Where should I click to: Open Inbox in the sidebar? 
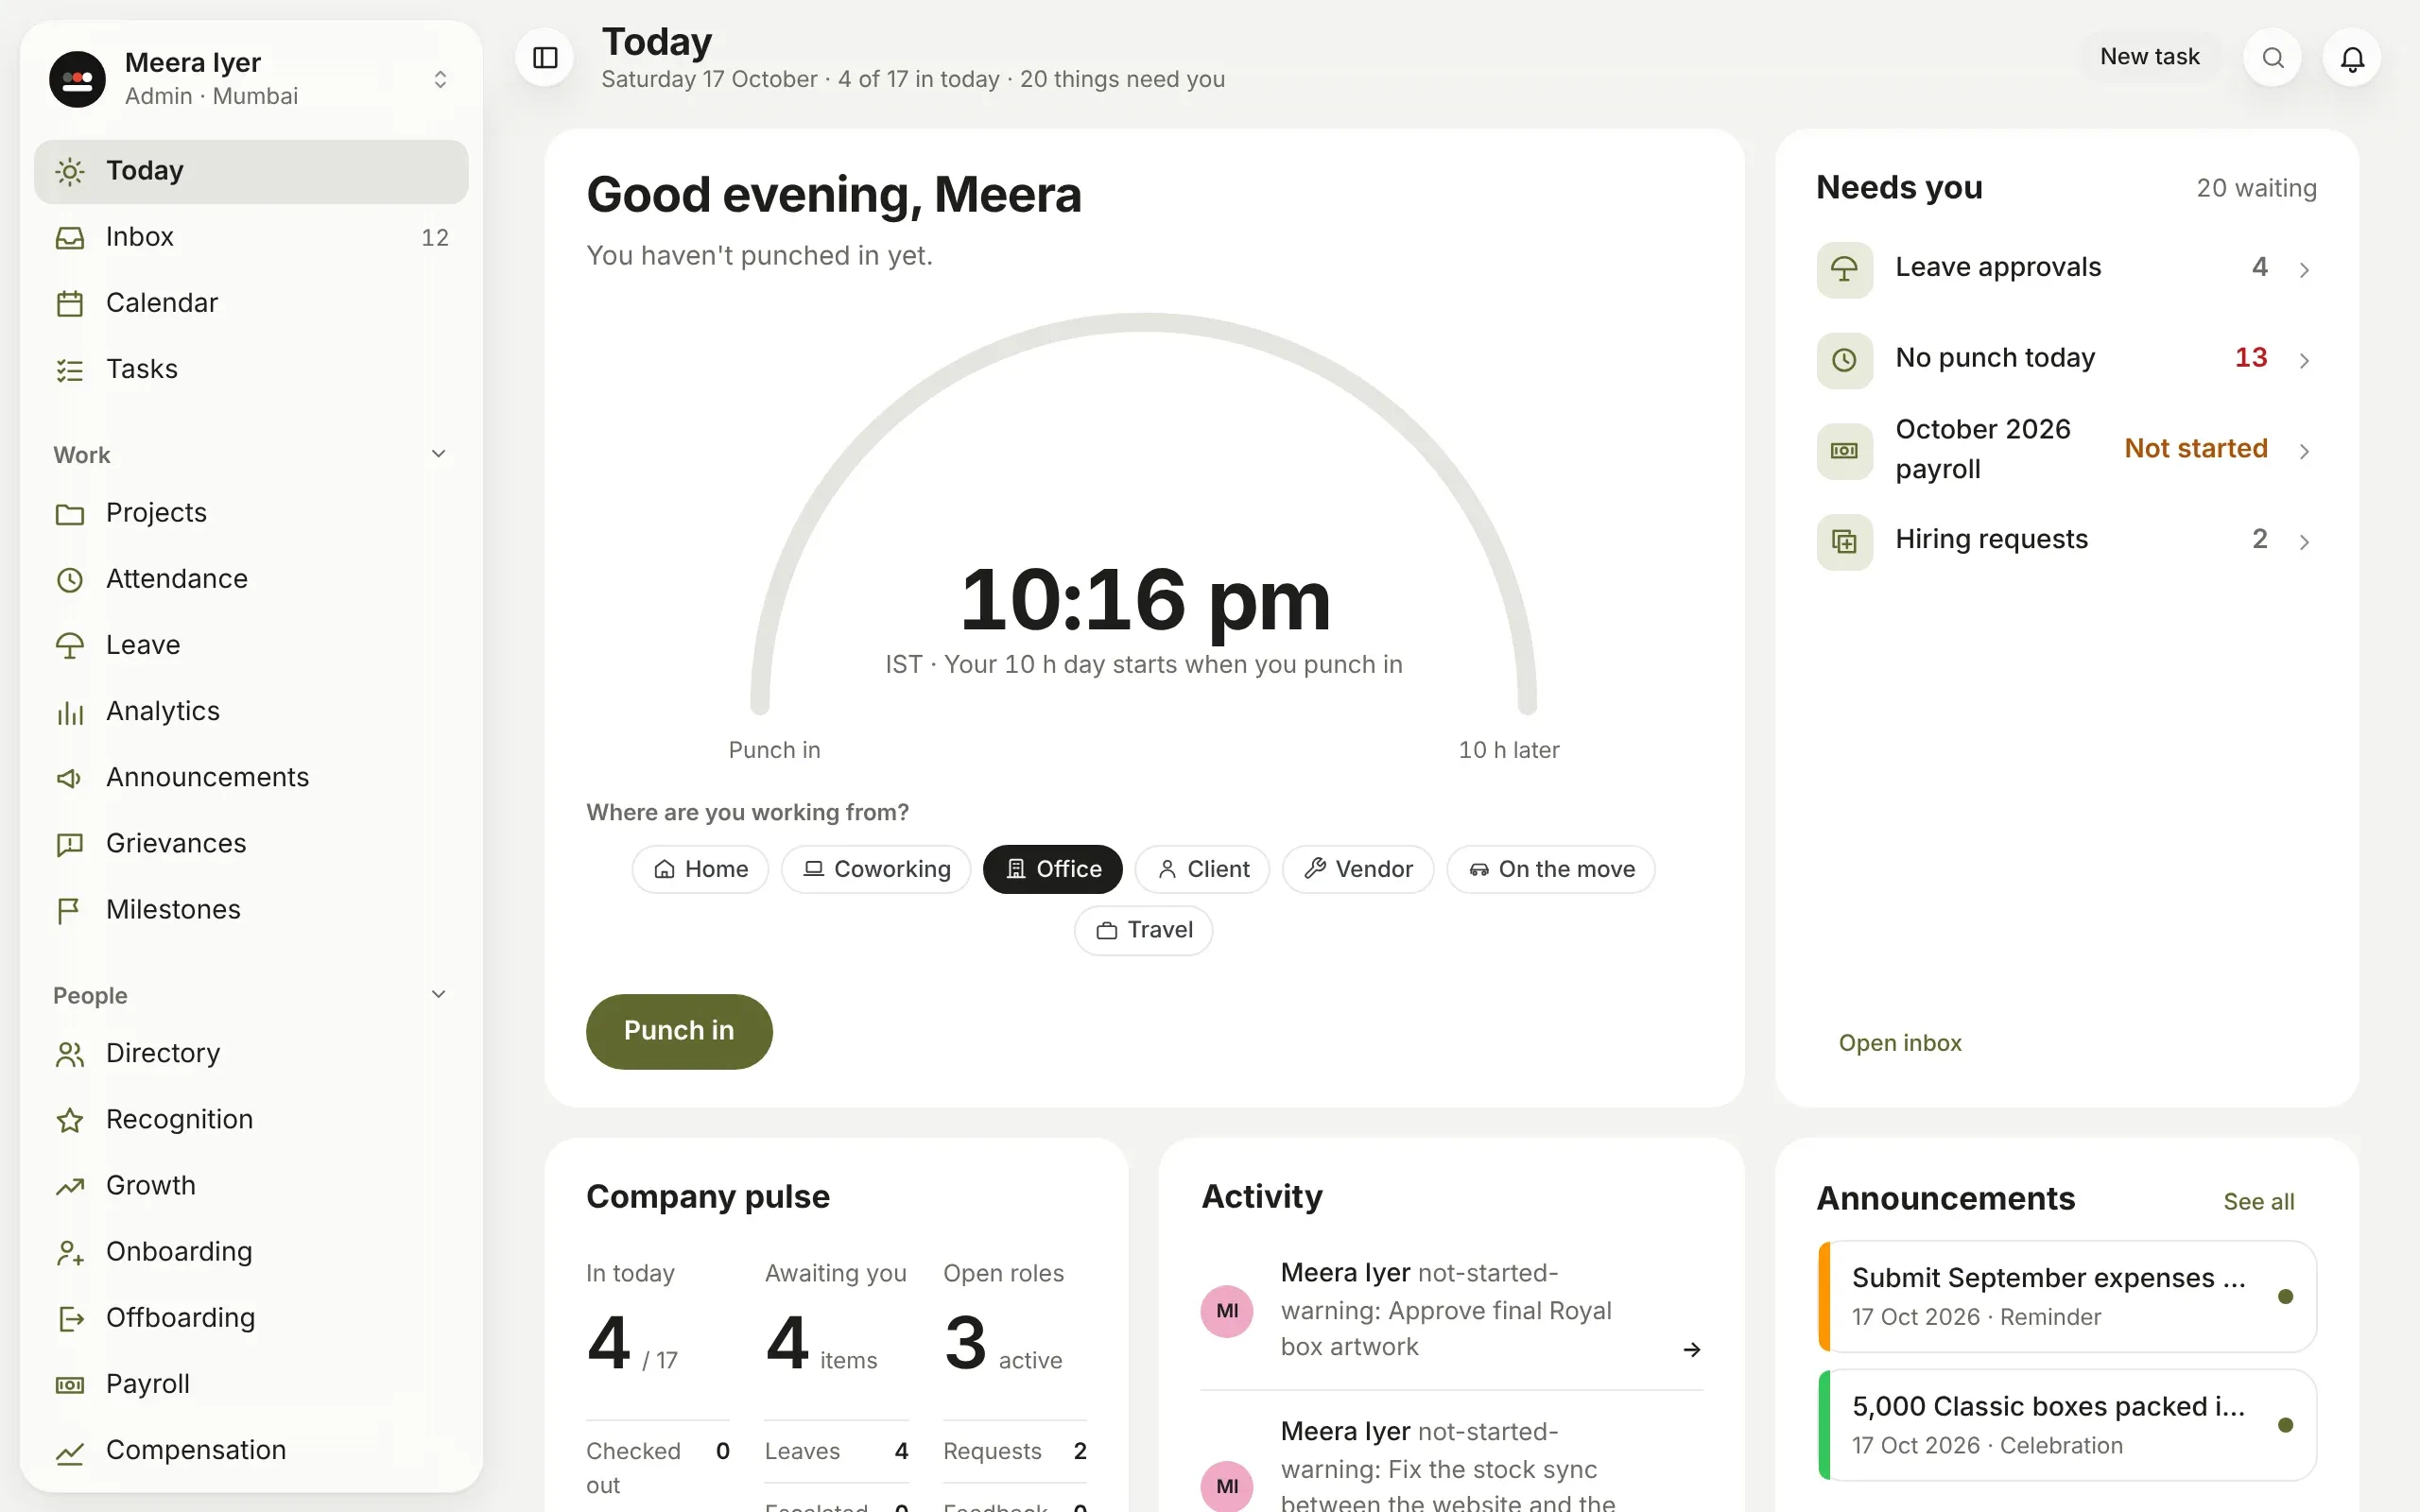pos(251,237)
